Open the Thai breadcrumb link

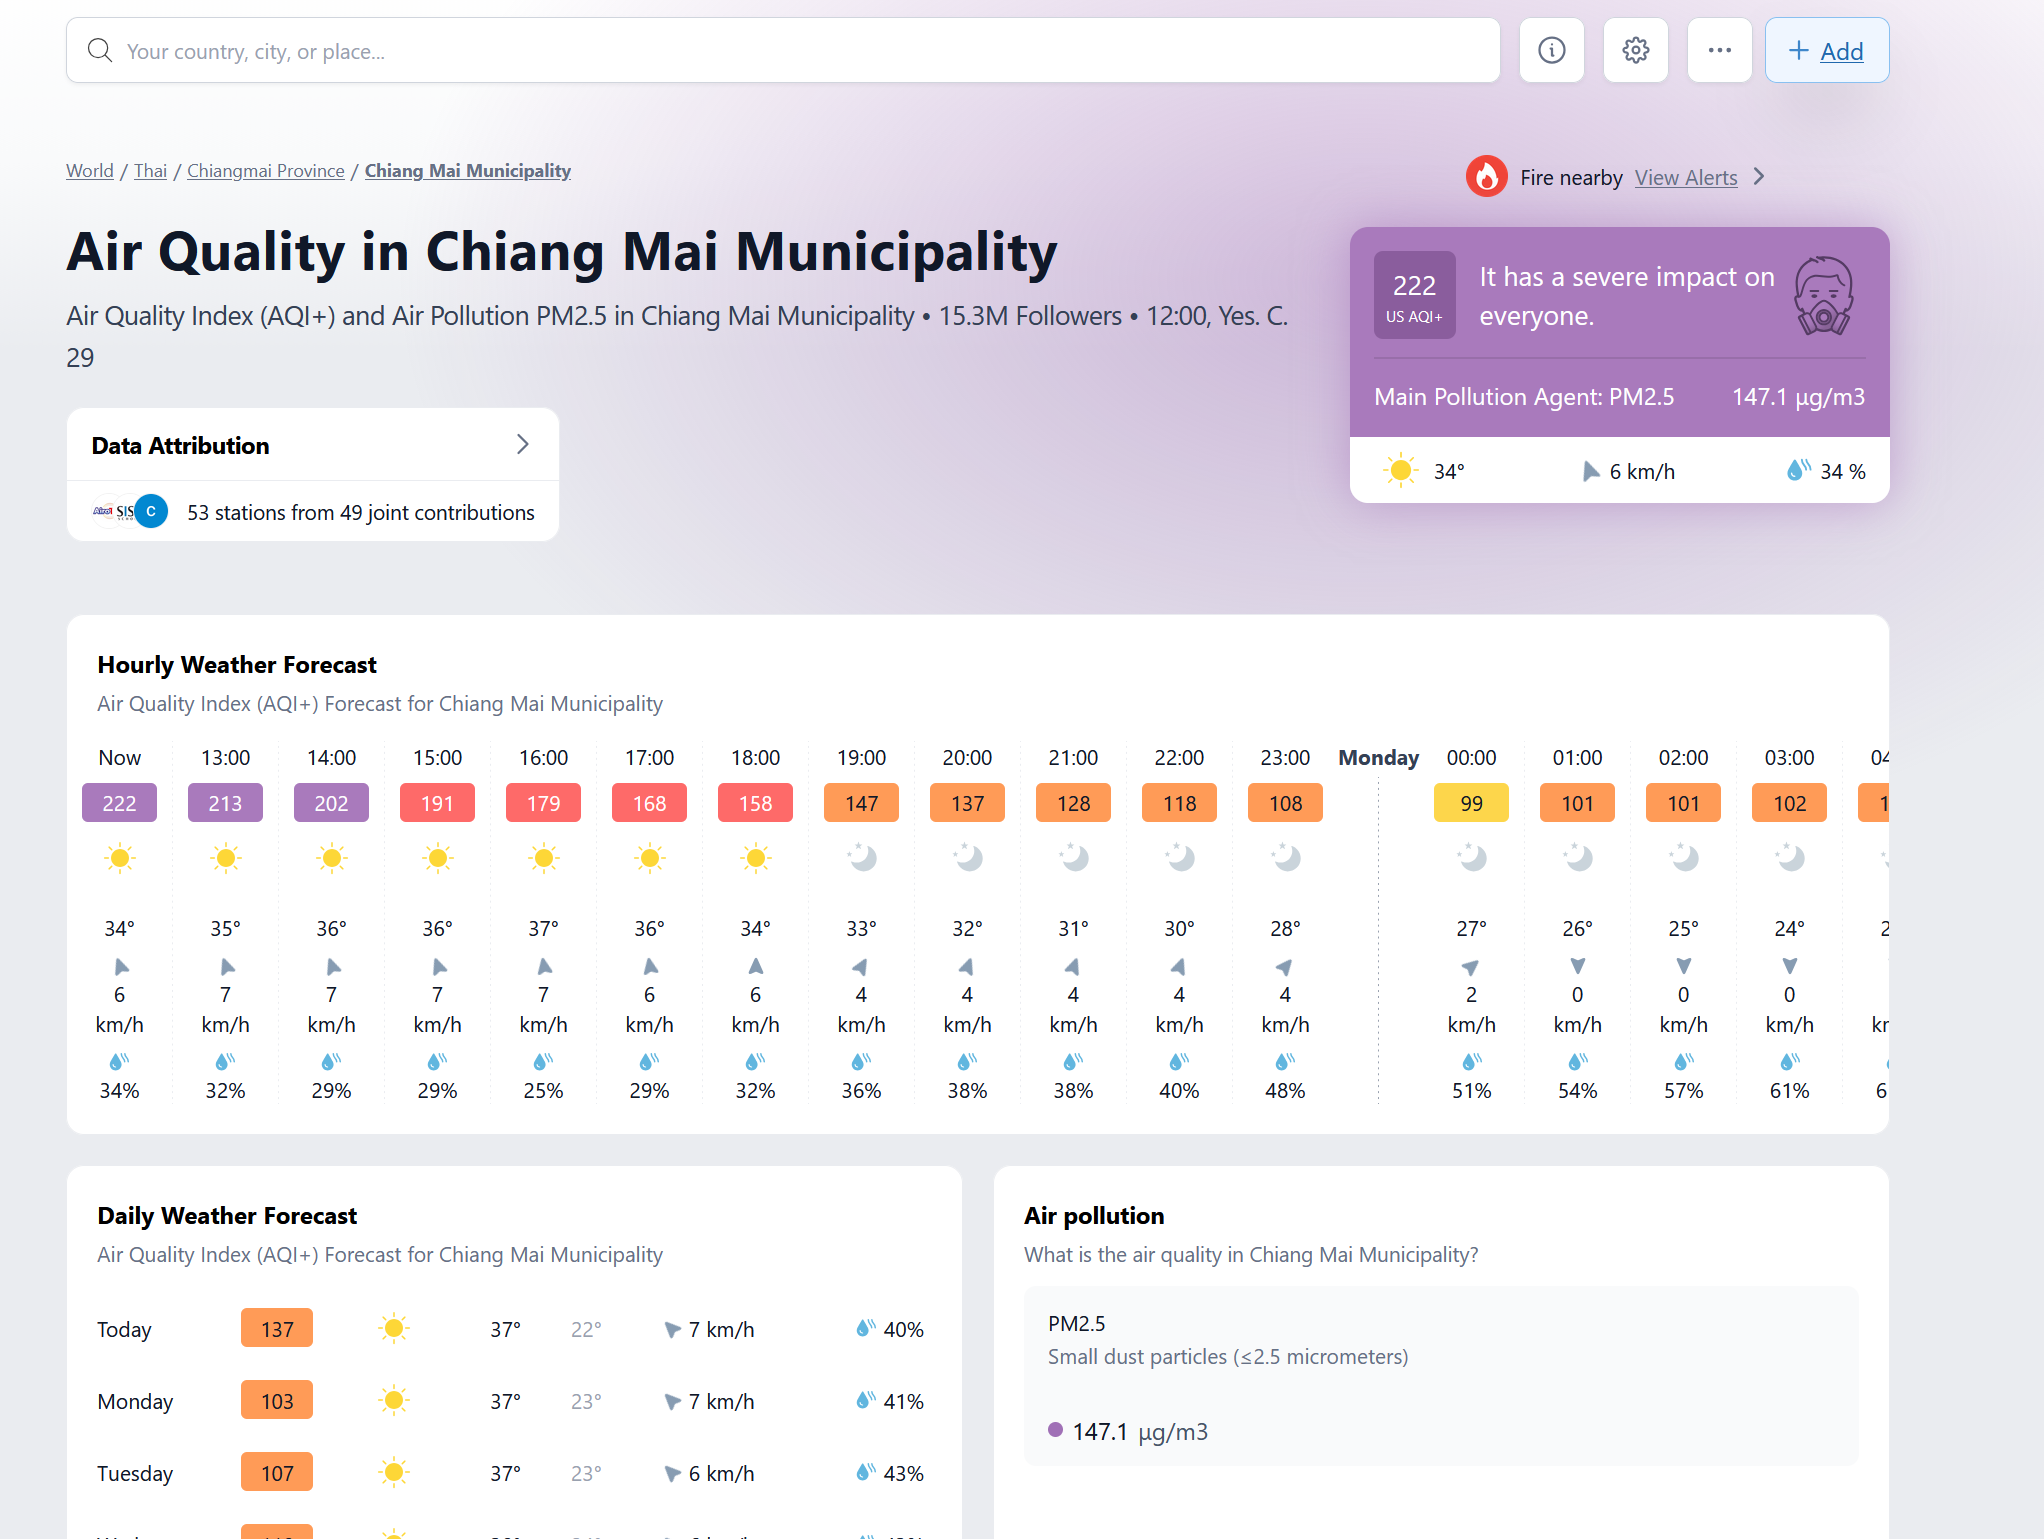pos(150,171)
